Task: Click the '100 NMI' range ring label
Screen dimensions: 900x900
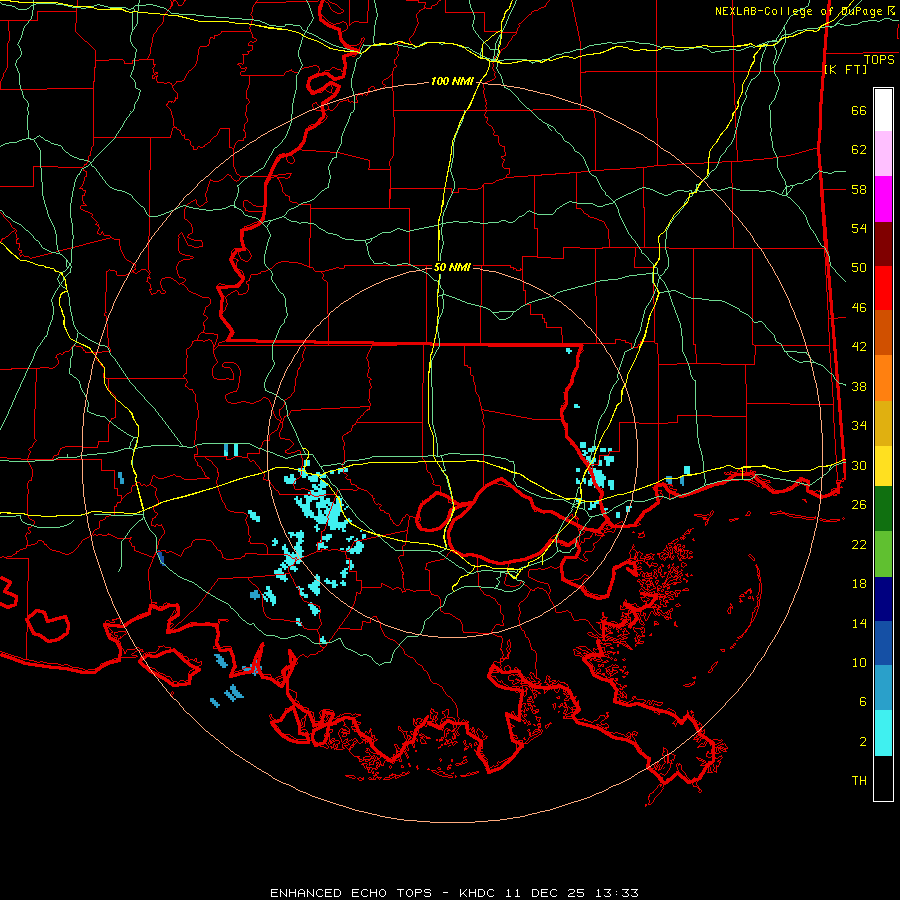Action: [x=452, y=82]
